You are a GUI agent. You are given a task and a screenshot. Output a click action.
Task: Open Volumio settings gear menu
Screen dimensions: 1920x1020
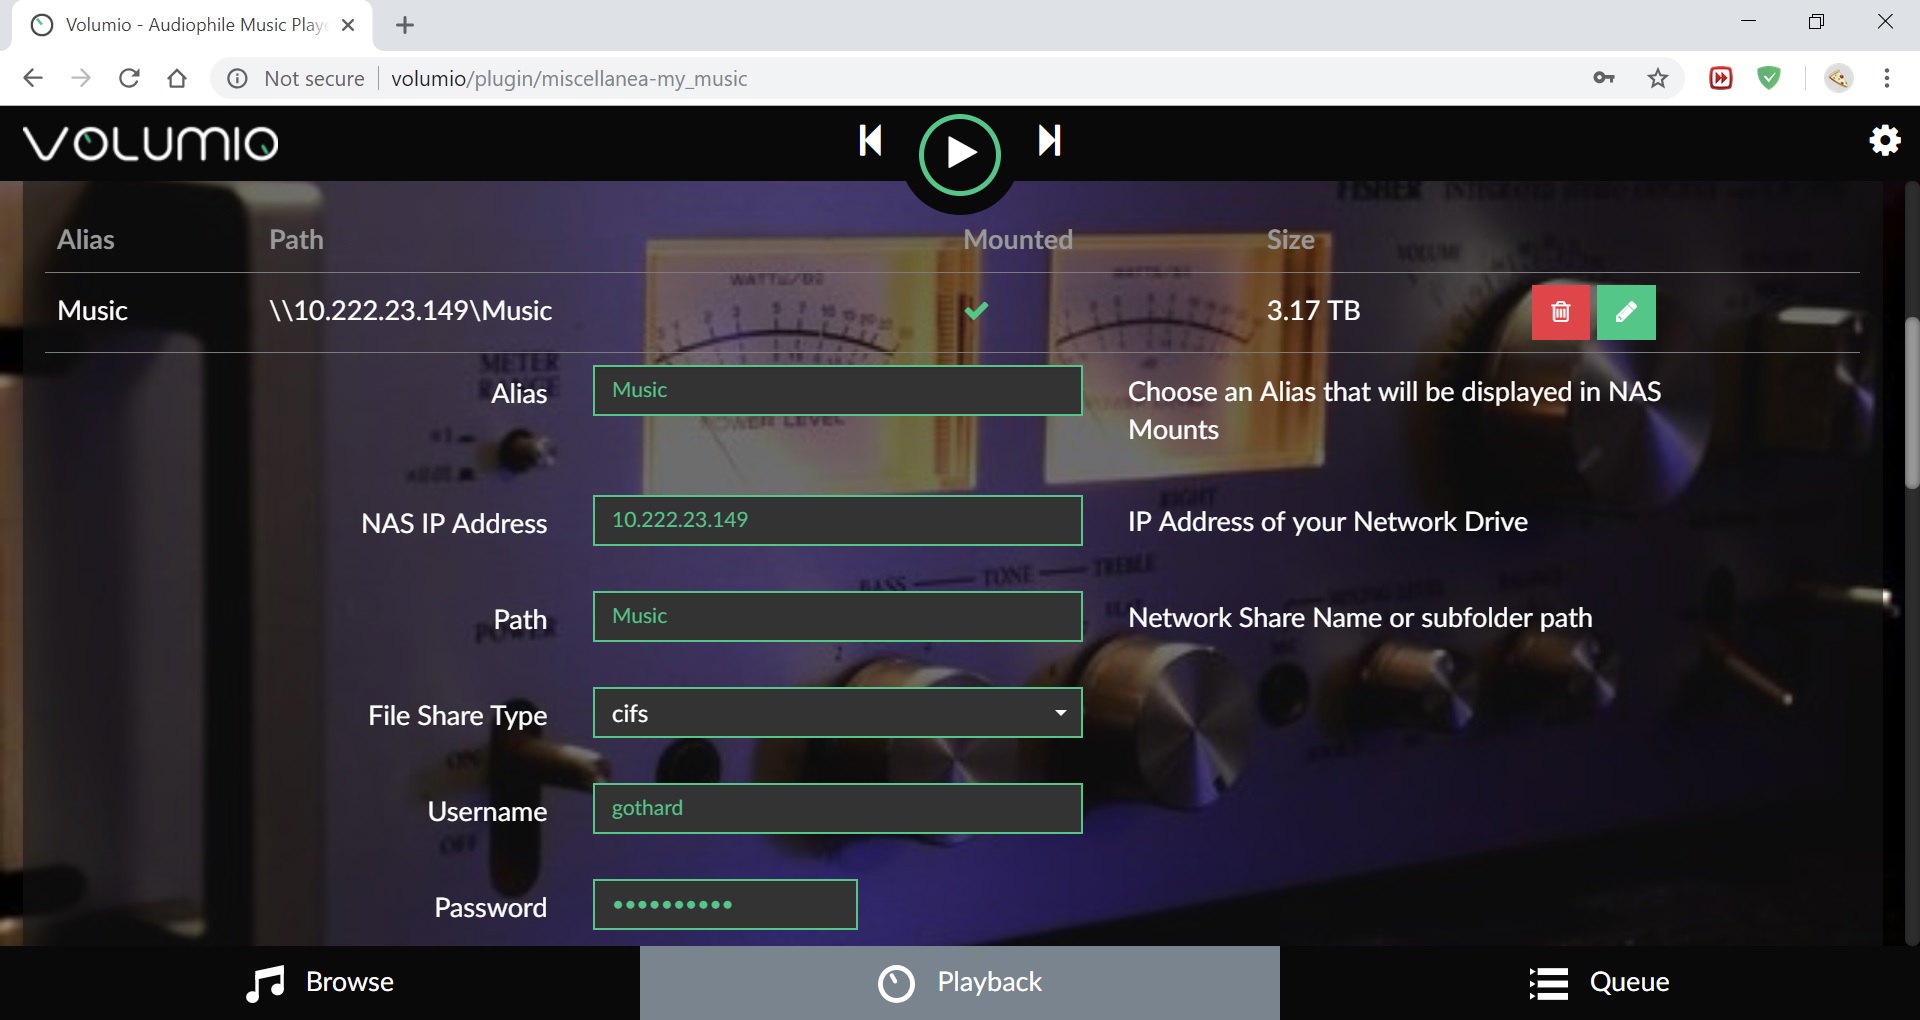tap(1885, 141)
